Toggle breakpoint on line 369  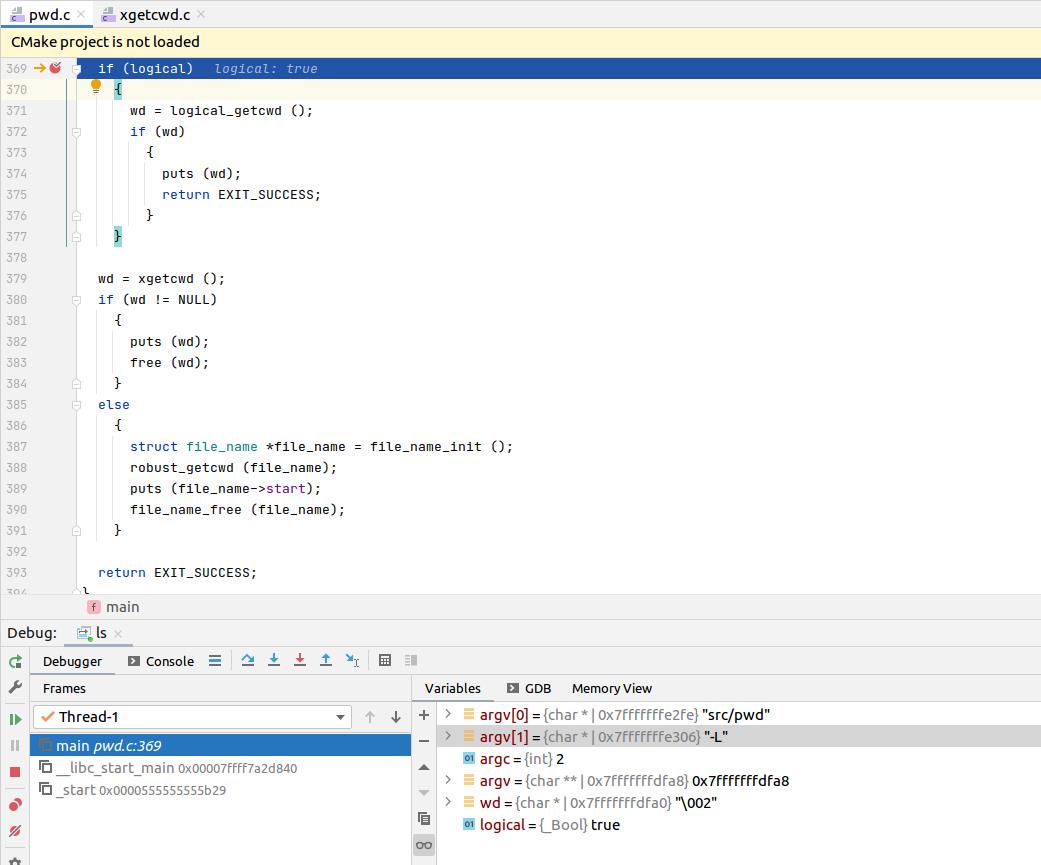55,68
